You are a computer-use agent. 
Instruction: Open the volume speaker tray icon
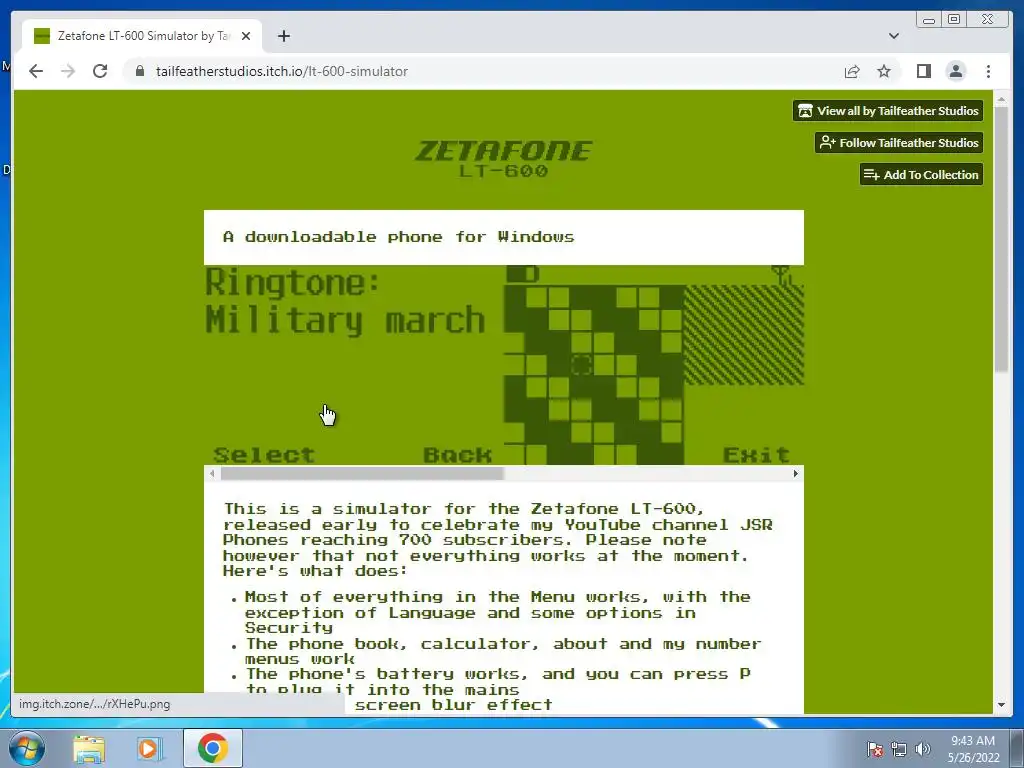(x=922, y=749)
